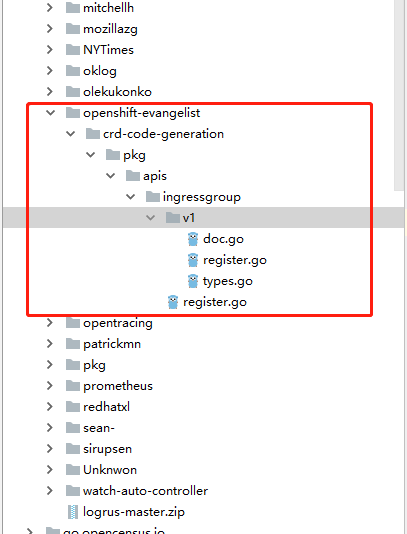Collapse the apis folder
Screen dimensions: 407x534
[x=111, y=176]
